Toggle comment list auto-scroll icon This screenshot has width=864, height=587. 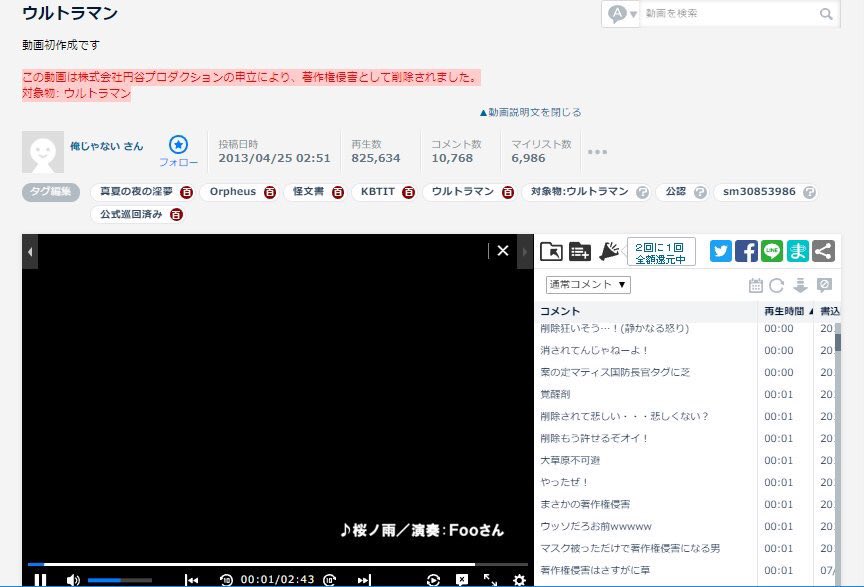point(800,286)
